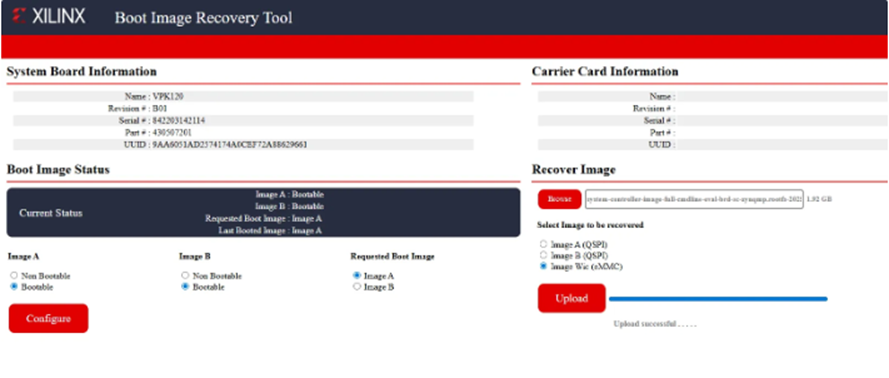The image size is (889, 378).
Task: Select Image B (QSPI) for recovery
Action: coord(543,255)
